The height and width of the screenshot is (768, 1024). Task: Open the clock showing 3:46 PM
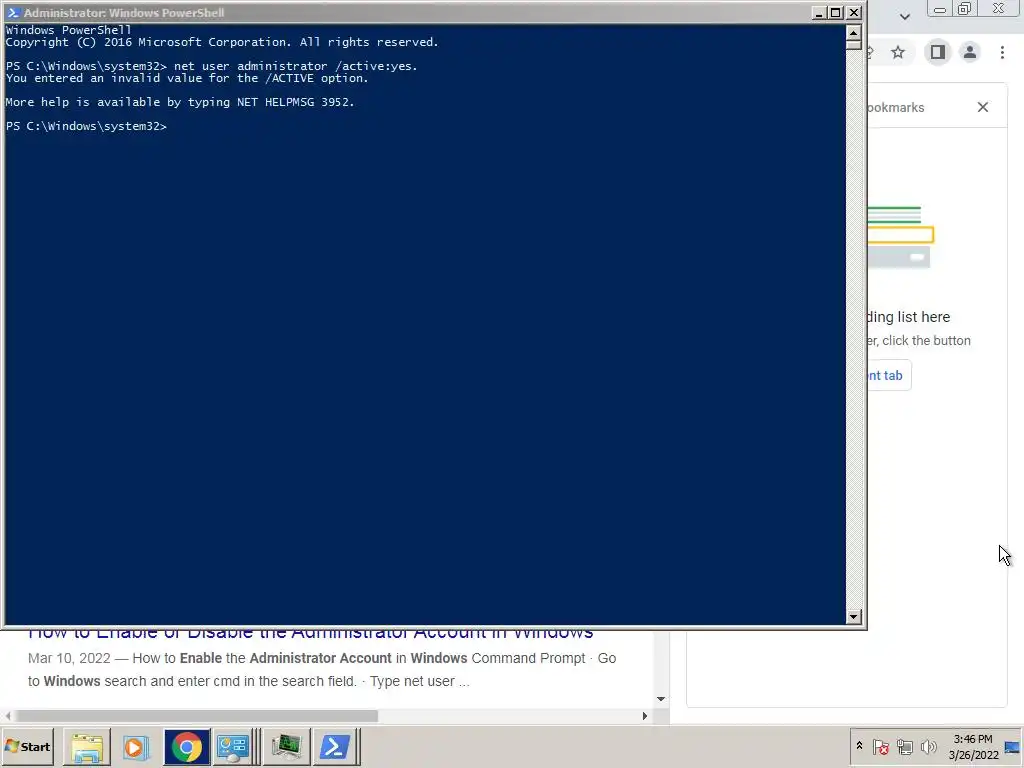pos(973,746)
